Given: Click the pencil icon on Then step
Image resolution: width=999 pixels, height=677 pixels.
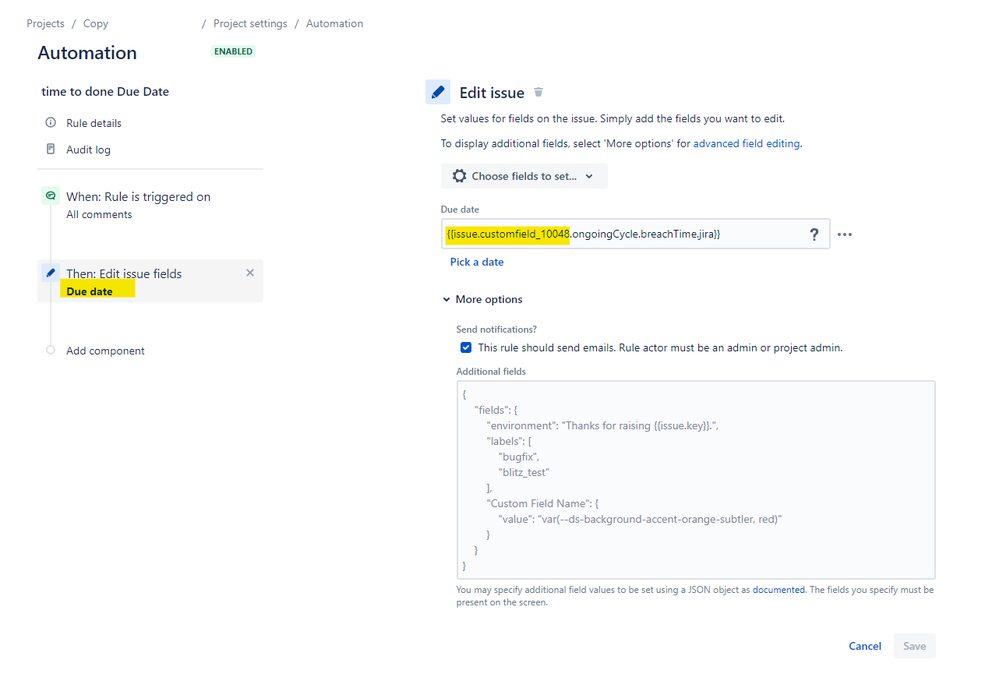Looking at the screenshot, I should coord(50,273).
